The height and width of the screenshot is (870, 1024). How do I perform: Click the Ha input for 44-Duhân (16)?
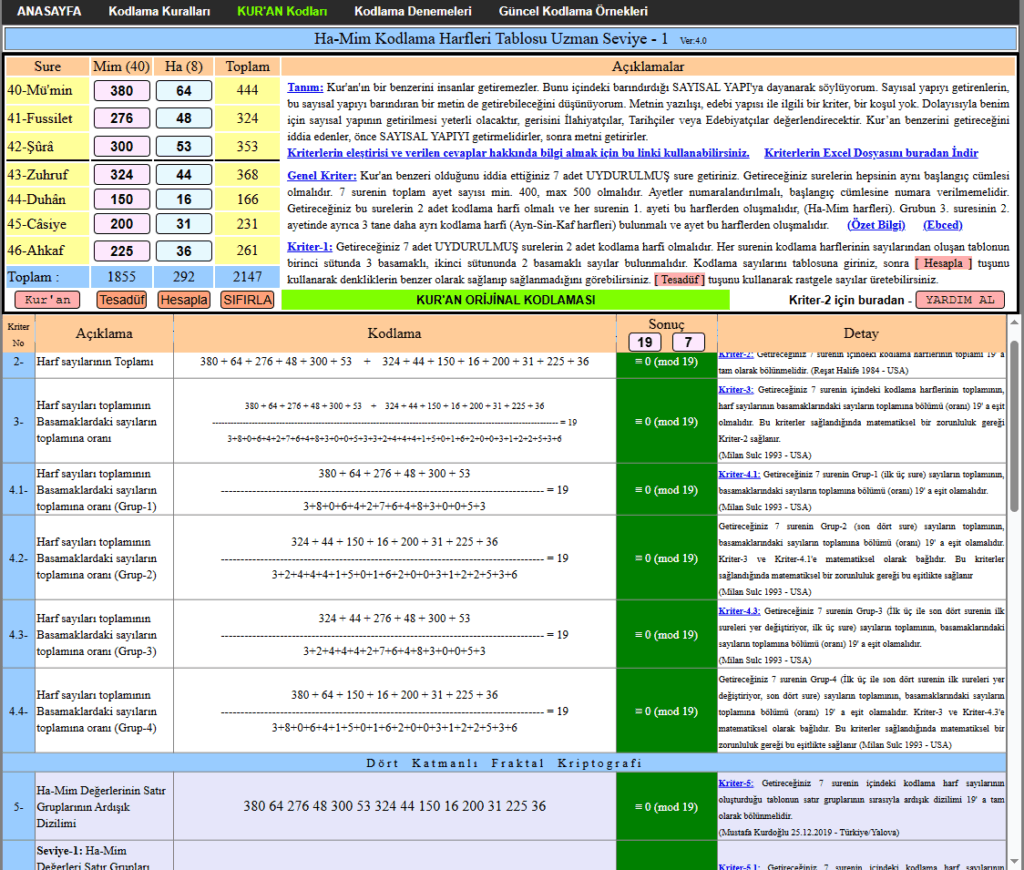tap(184, 199)
